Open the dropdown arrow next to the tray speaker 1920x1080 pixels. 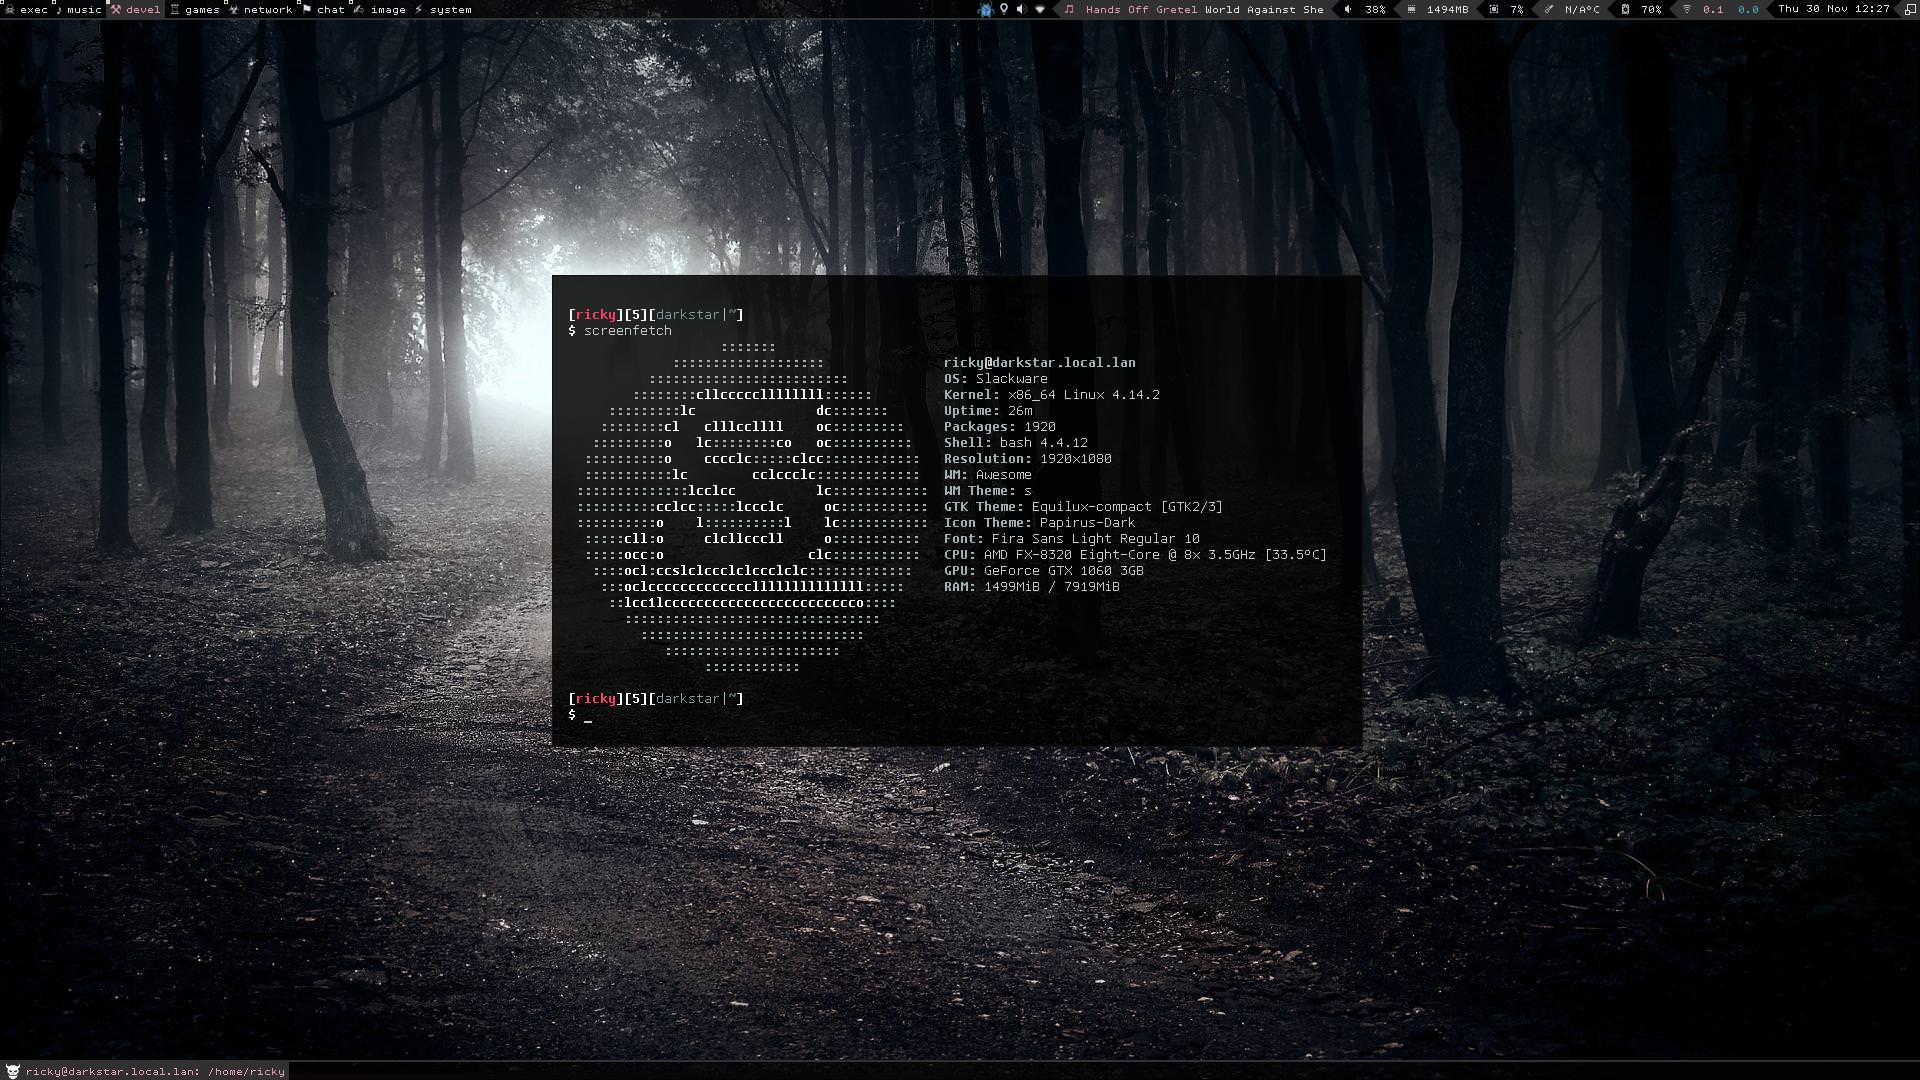[1038, 9]
